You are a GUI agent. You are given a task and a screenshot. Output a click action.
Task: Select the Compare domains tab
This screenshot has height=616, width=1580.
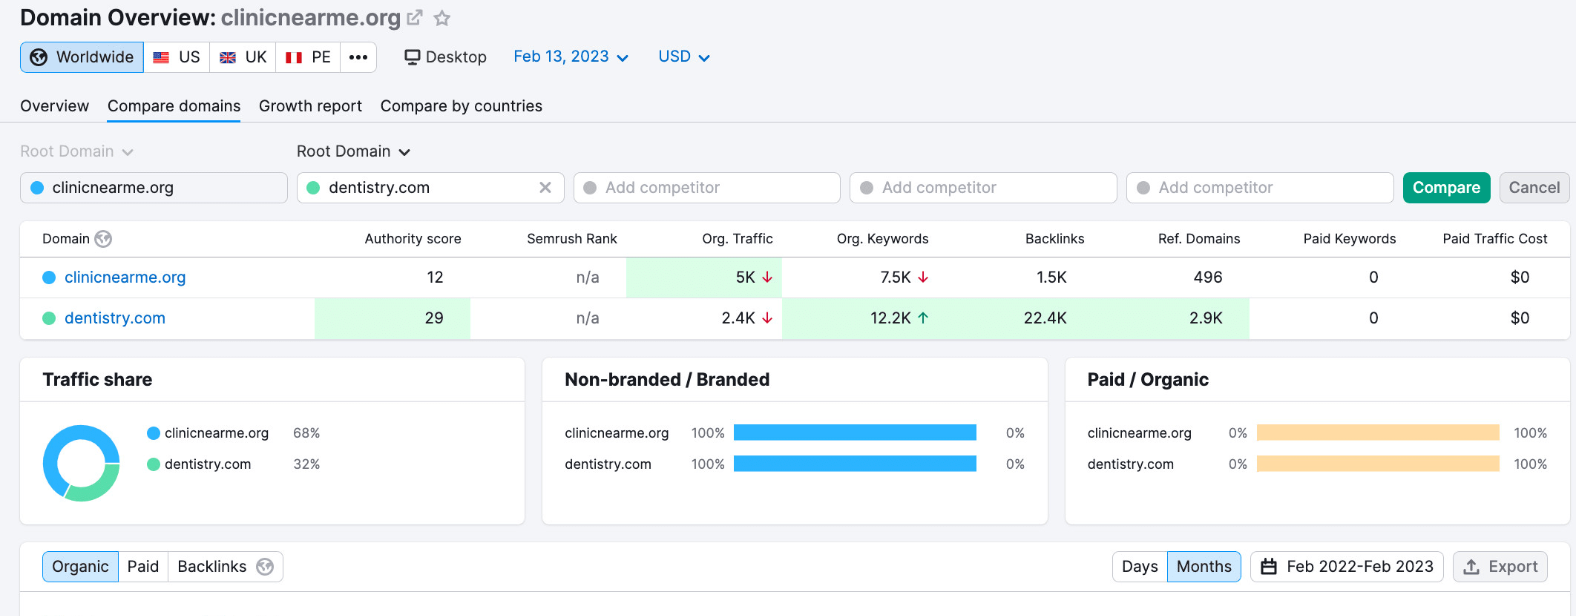174,106
